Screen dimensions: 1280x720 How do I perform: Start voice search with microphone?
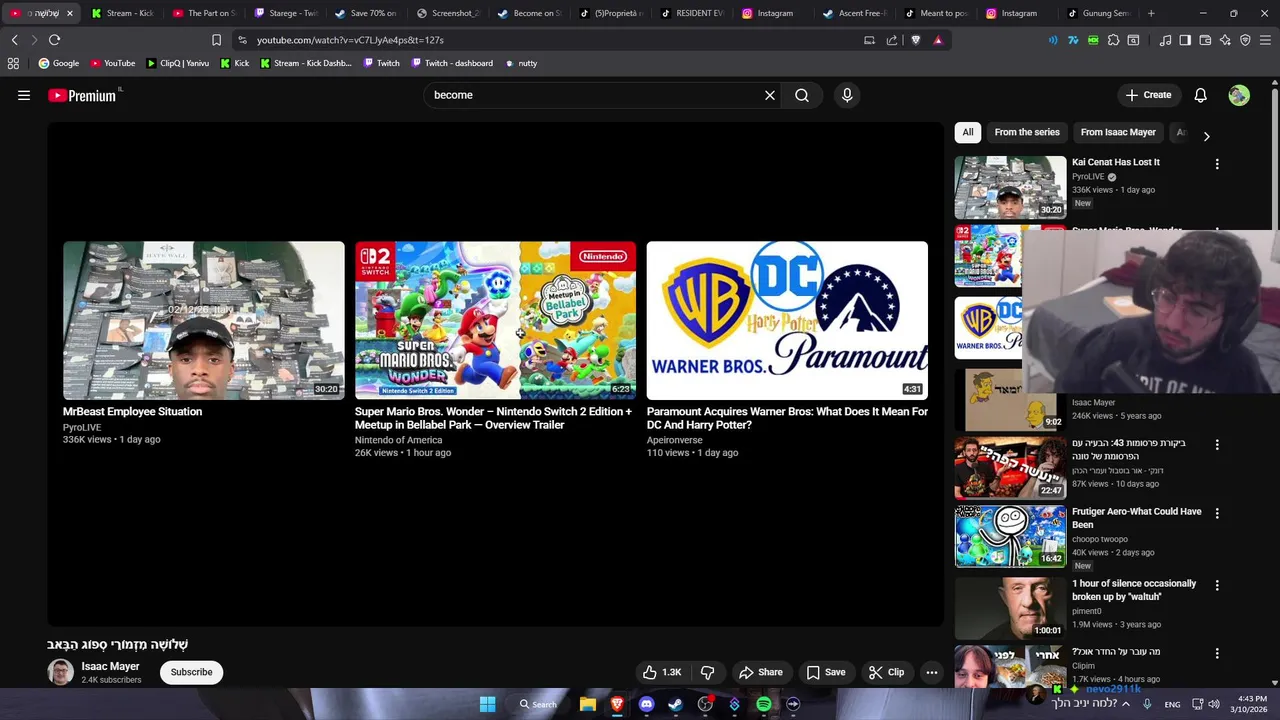pyautogui.click(x=847, y=95)
